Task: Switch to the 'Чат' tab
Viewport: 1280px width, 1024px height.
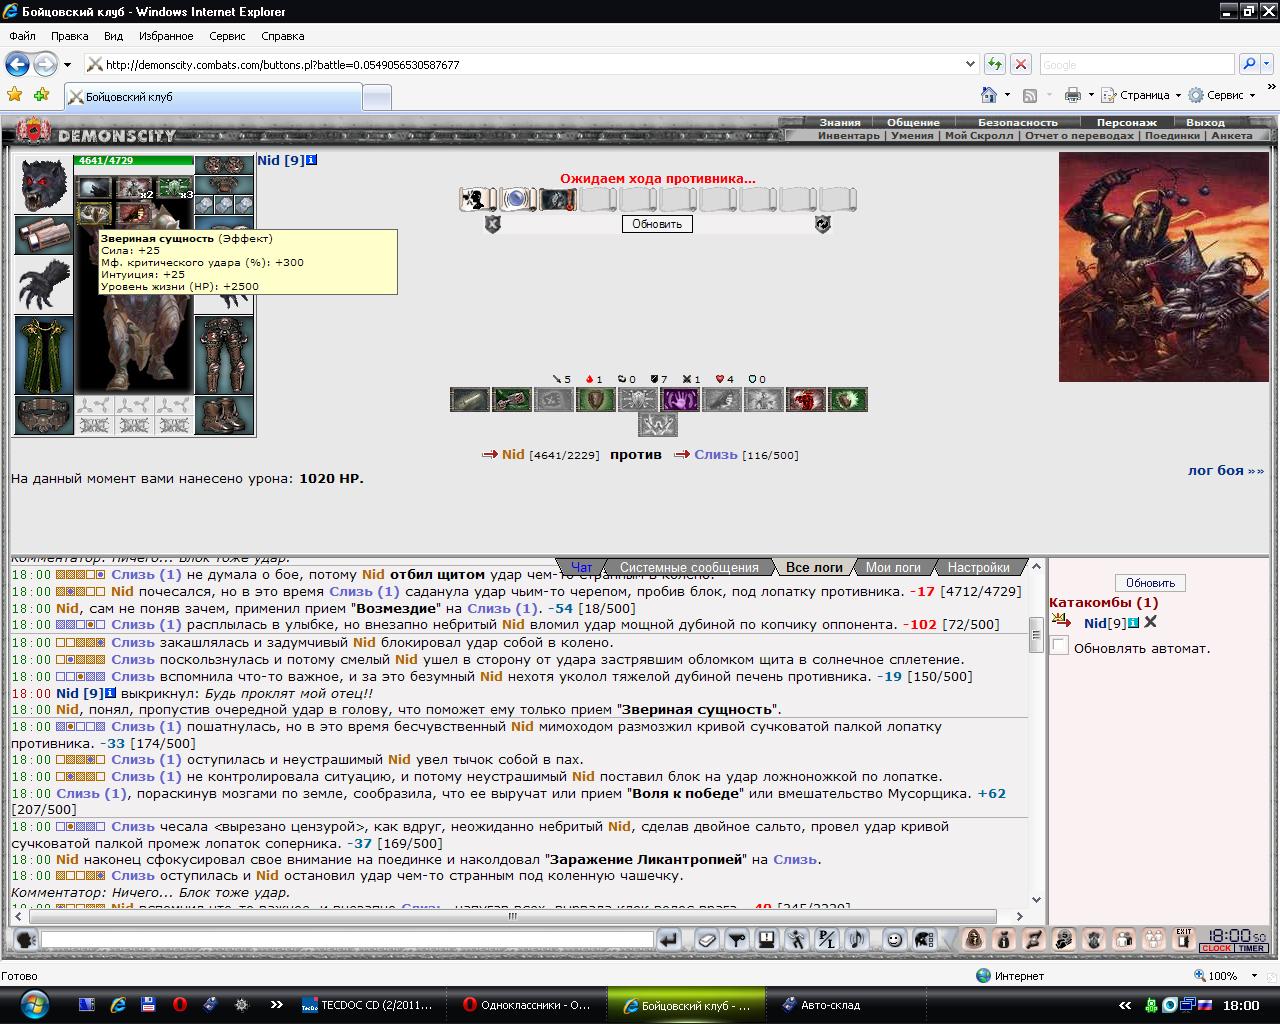Action: 581,567
